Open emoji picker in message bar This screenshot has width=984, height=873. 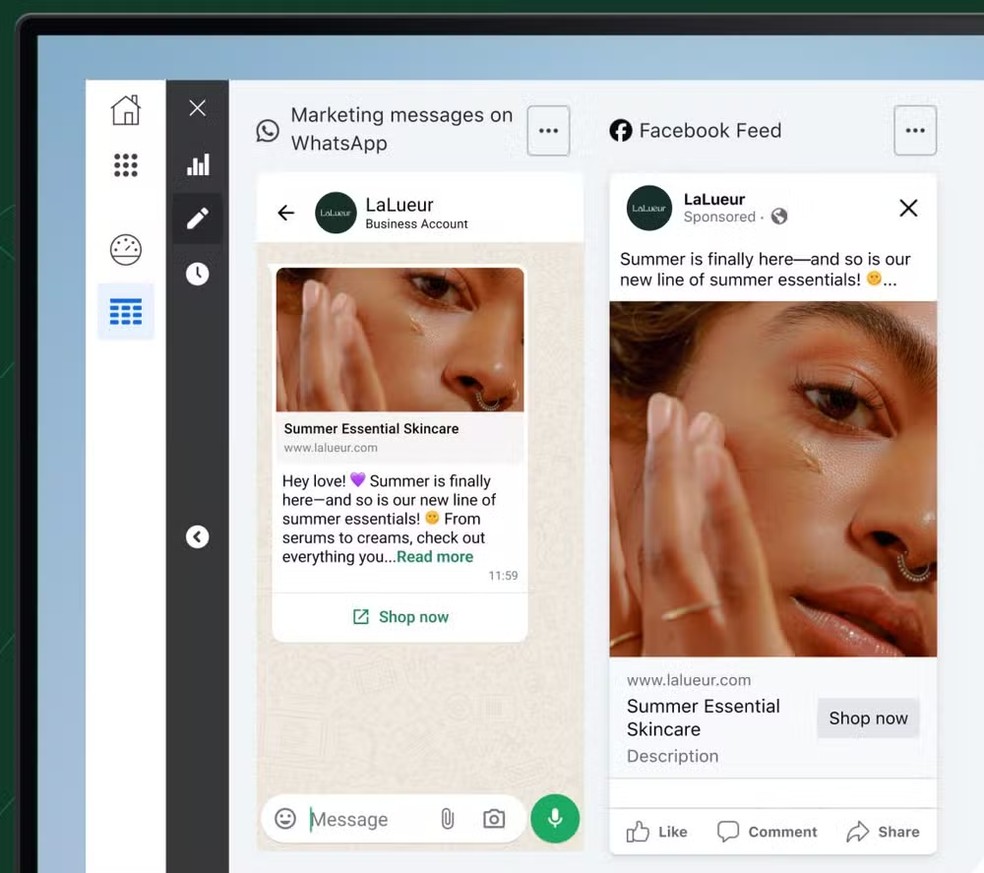tap(285, 818)
